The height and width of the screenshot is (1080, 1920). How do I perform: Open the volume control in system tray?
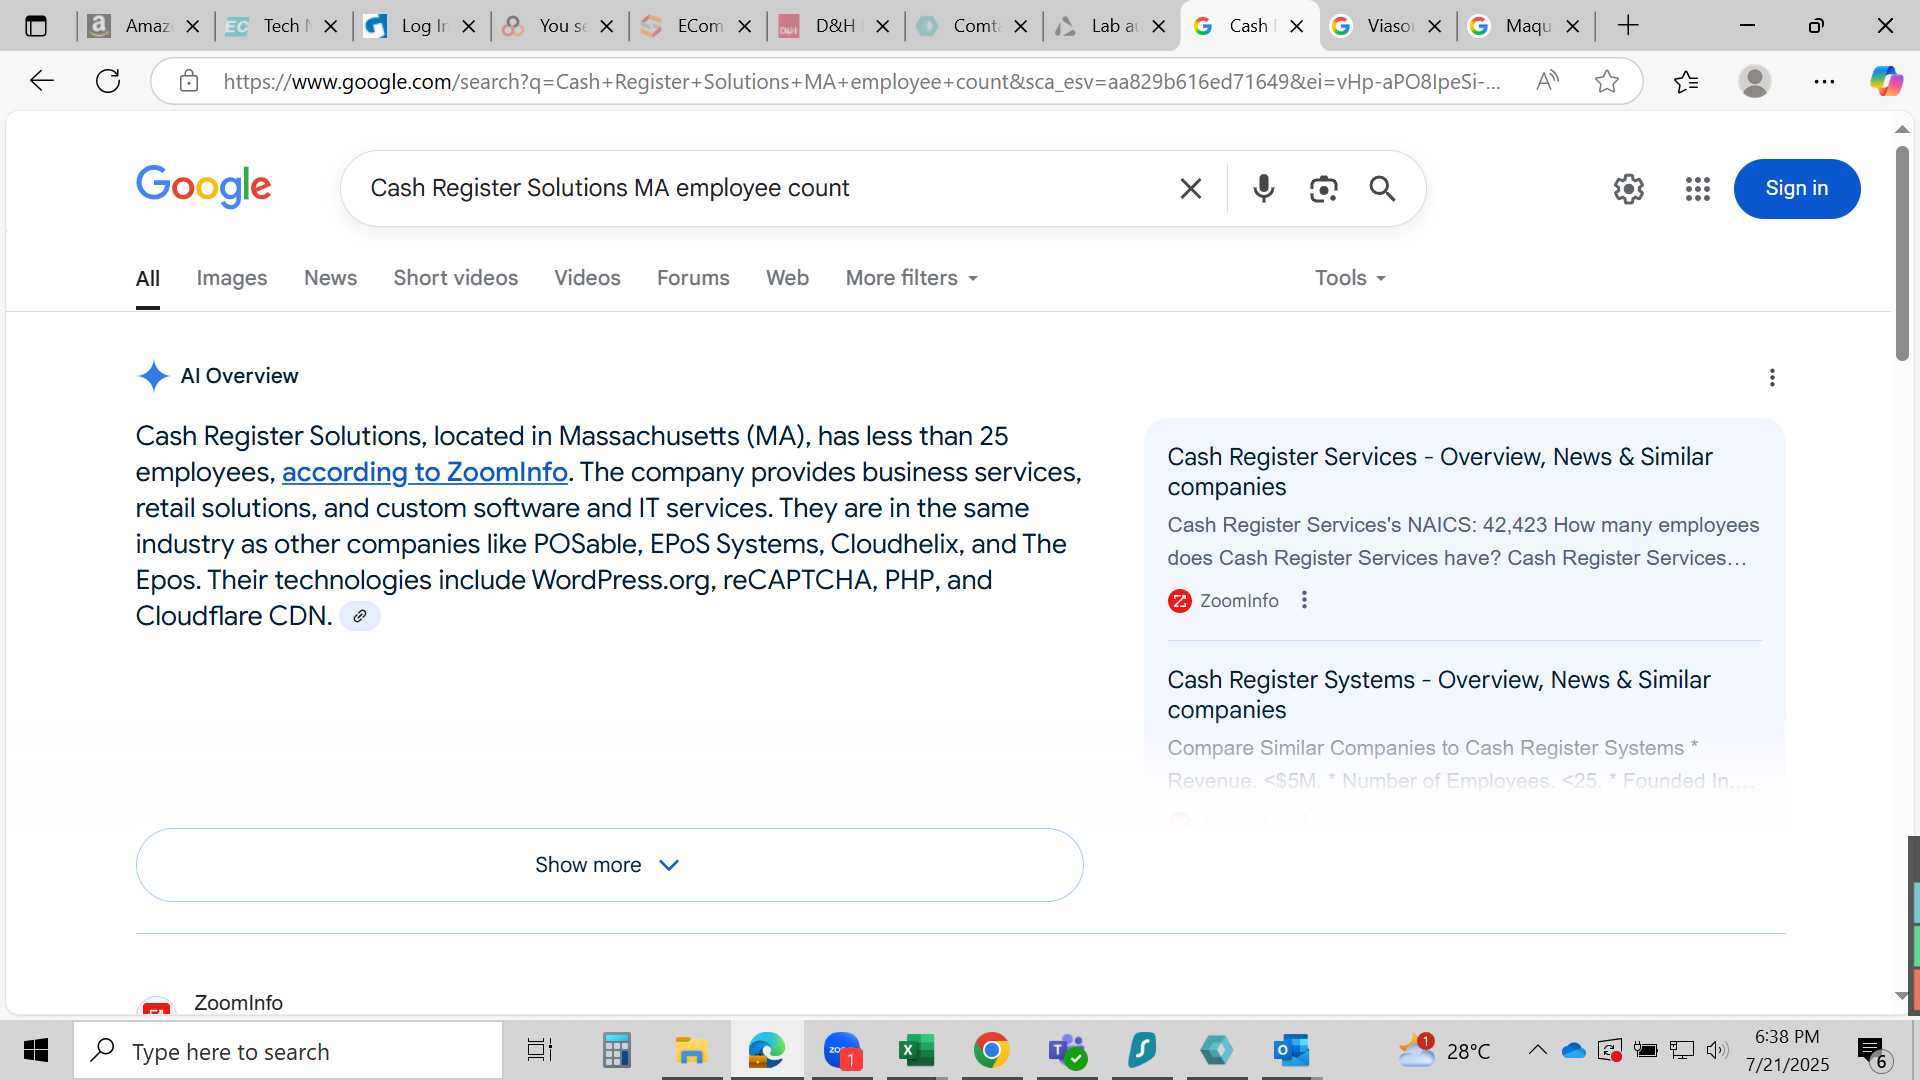1717,1050
